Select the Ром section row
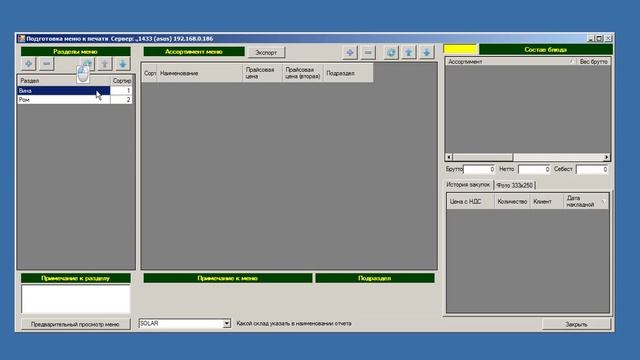Image resolution: width=640 pixels, height=360 pixels. [64, 100]
